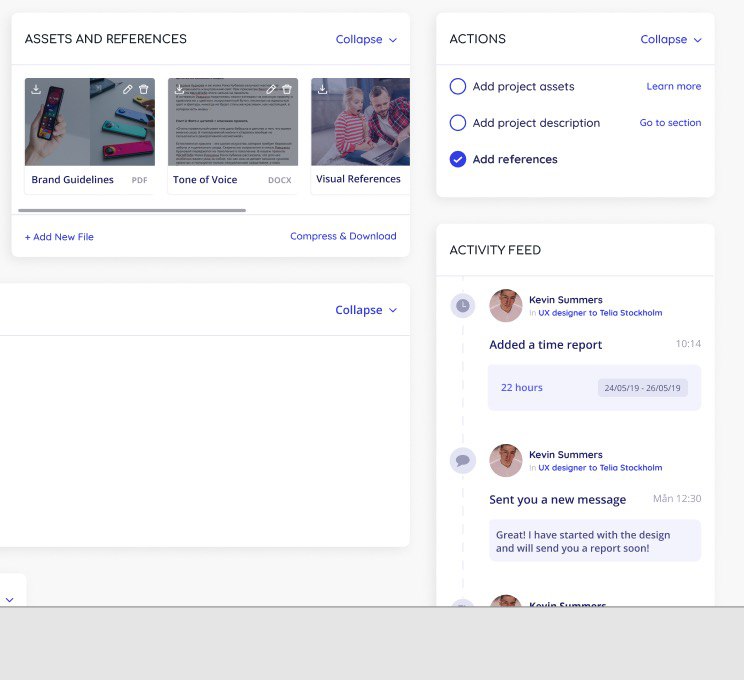The image size is (744, 680).
Task: Download the Tone of Voice document
Action: point(179,89)
